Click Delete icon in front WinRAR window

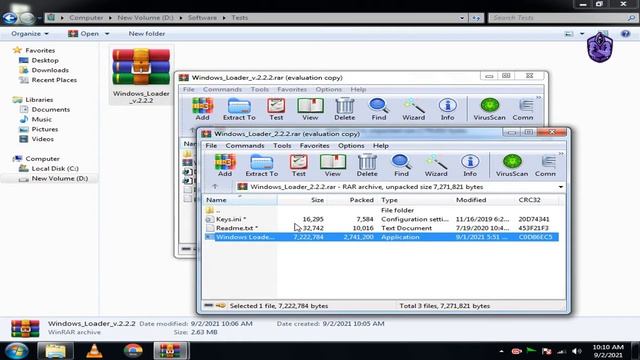(367, 165)
